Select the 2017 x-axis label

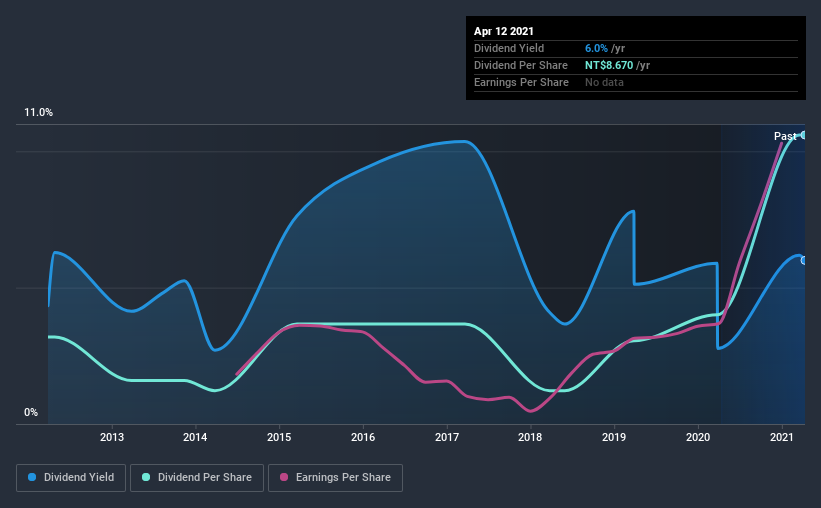coord(447,437)
